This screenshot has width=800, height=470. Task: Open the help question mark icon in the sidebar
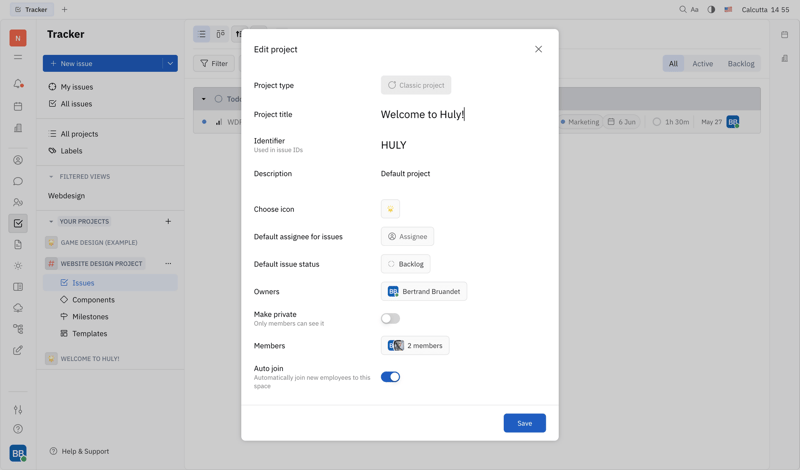tap(18, 429)
